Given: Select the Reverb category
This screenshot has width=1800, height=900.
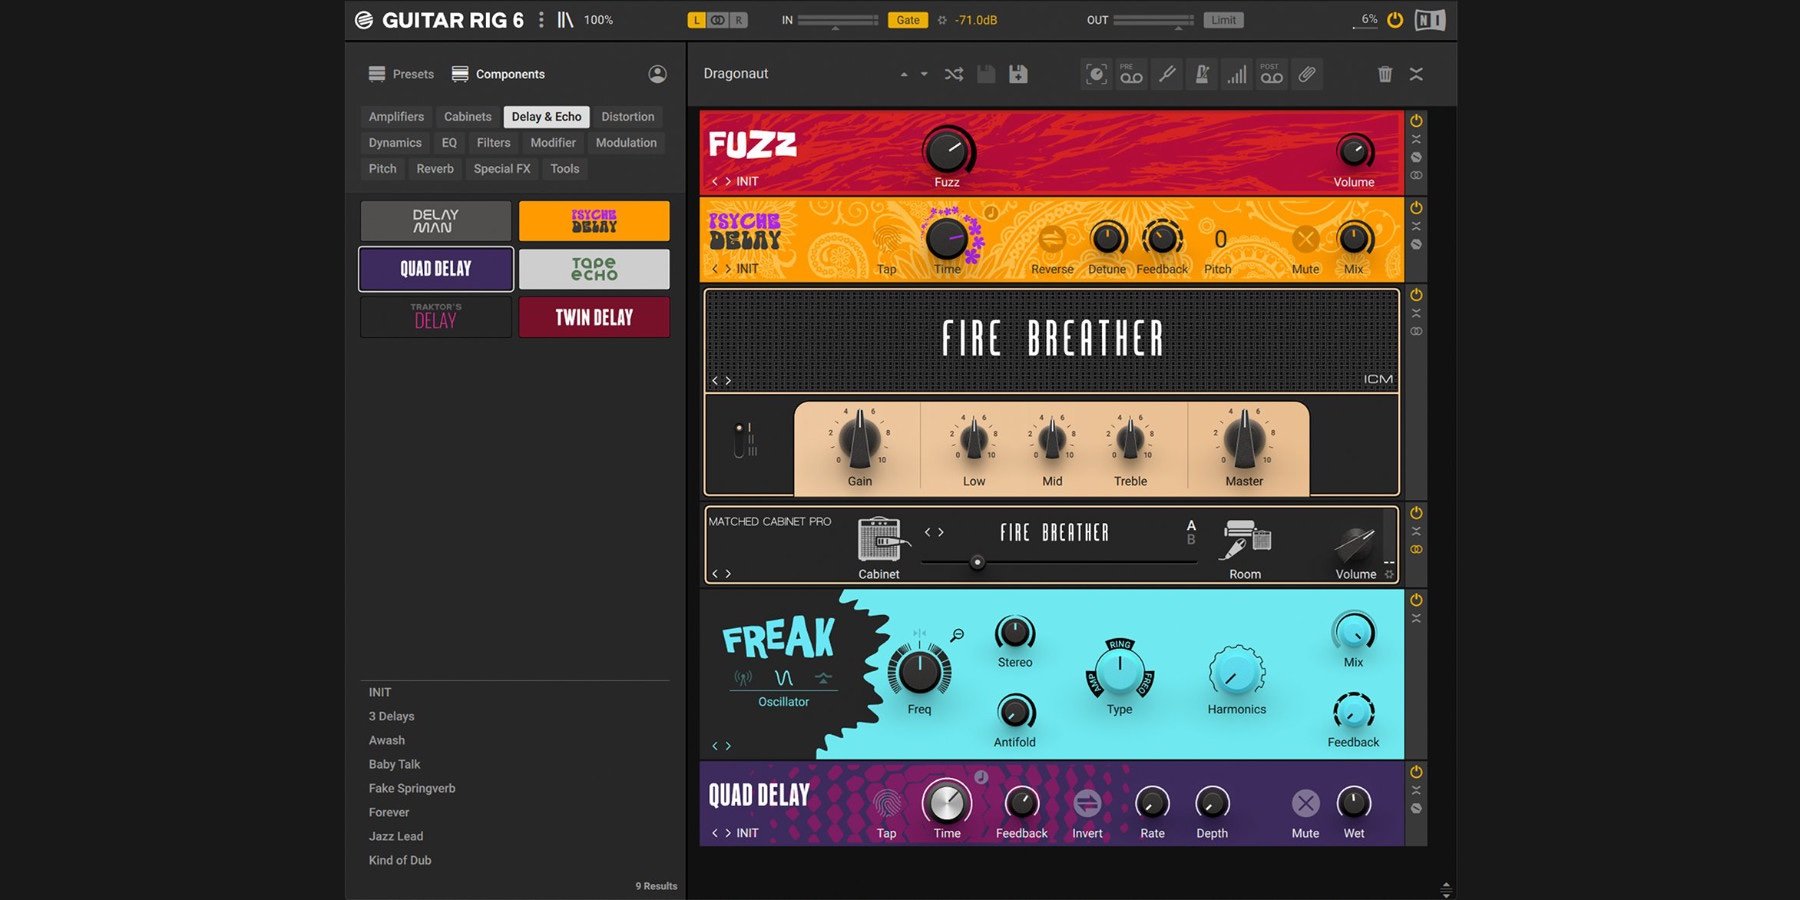Looking at the screenshot, I should click(435, 169).
